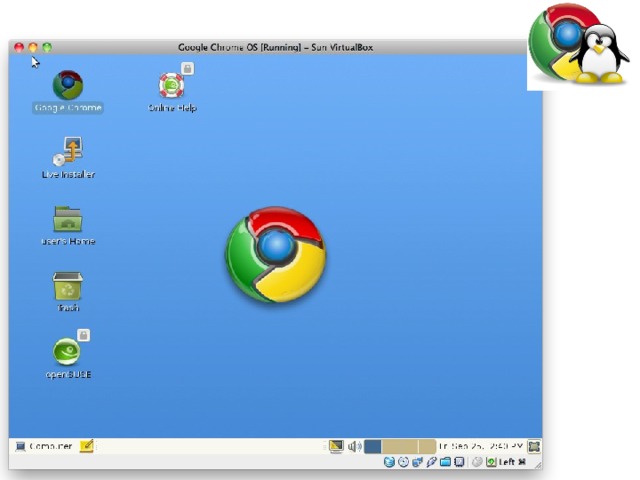
Task: Open the Online Help desktop shortcut
Action: click(171, 85)
